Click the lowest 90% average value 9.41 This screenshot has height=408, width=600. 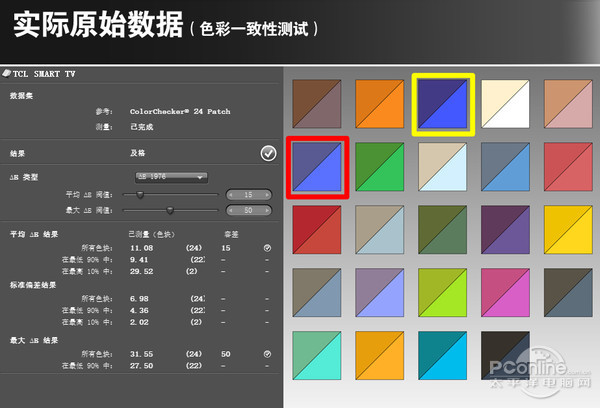pos(139,259)
